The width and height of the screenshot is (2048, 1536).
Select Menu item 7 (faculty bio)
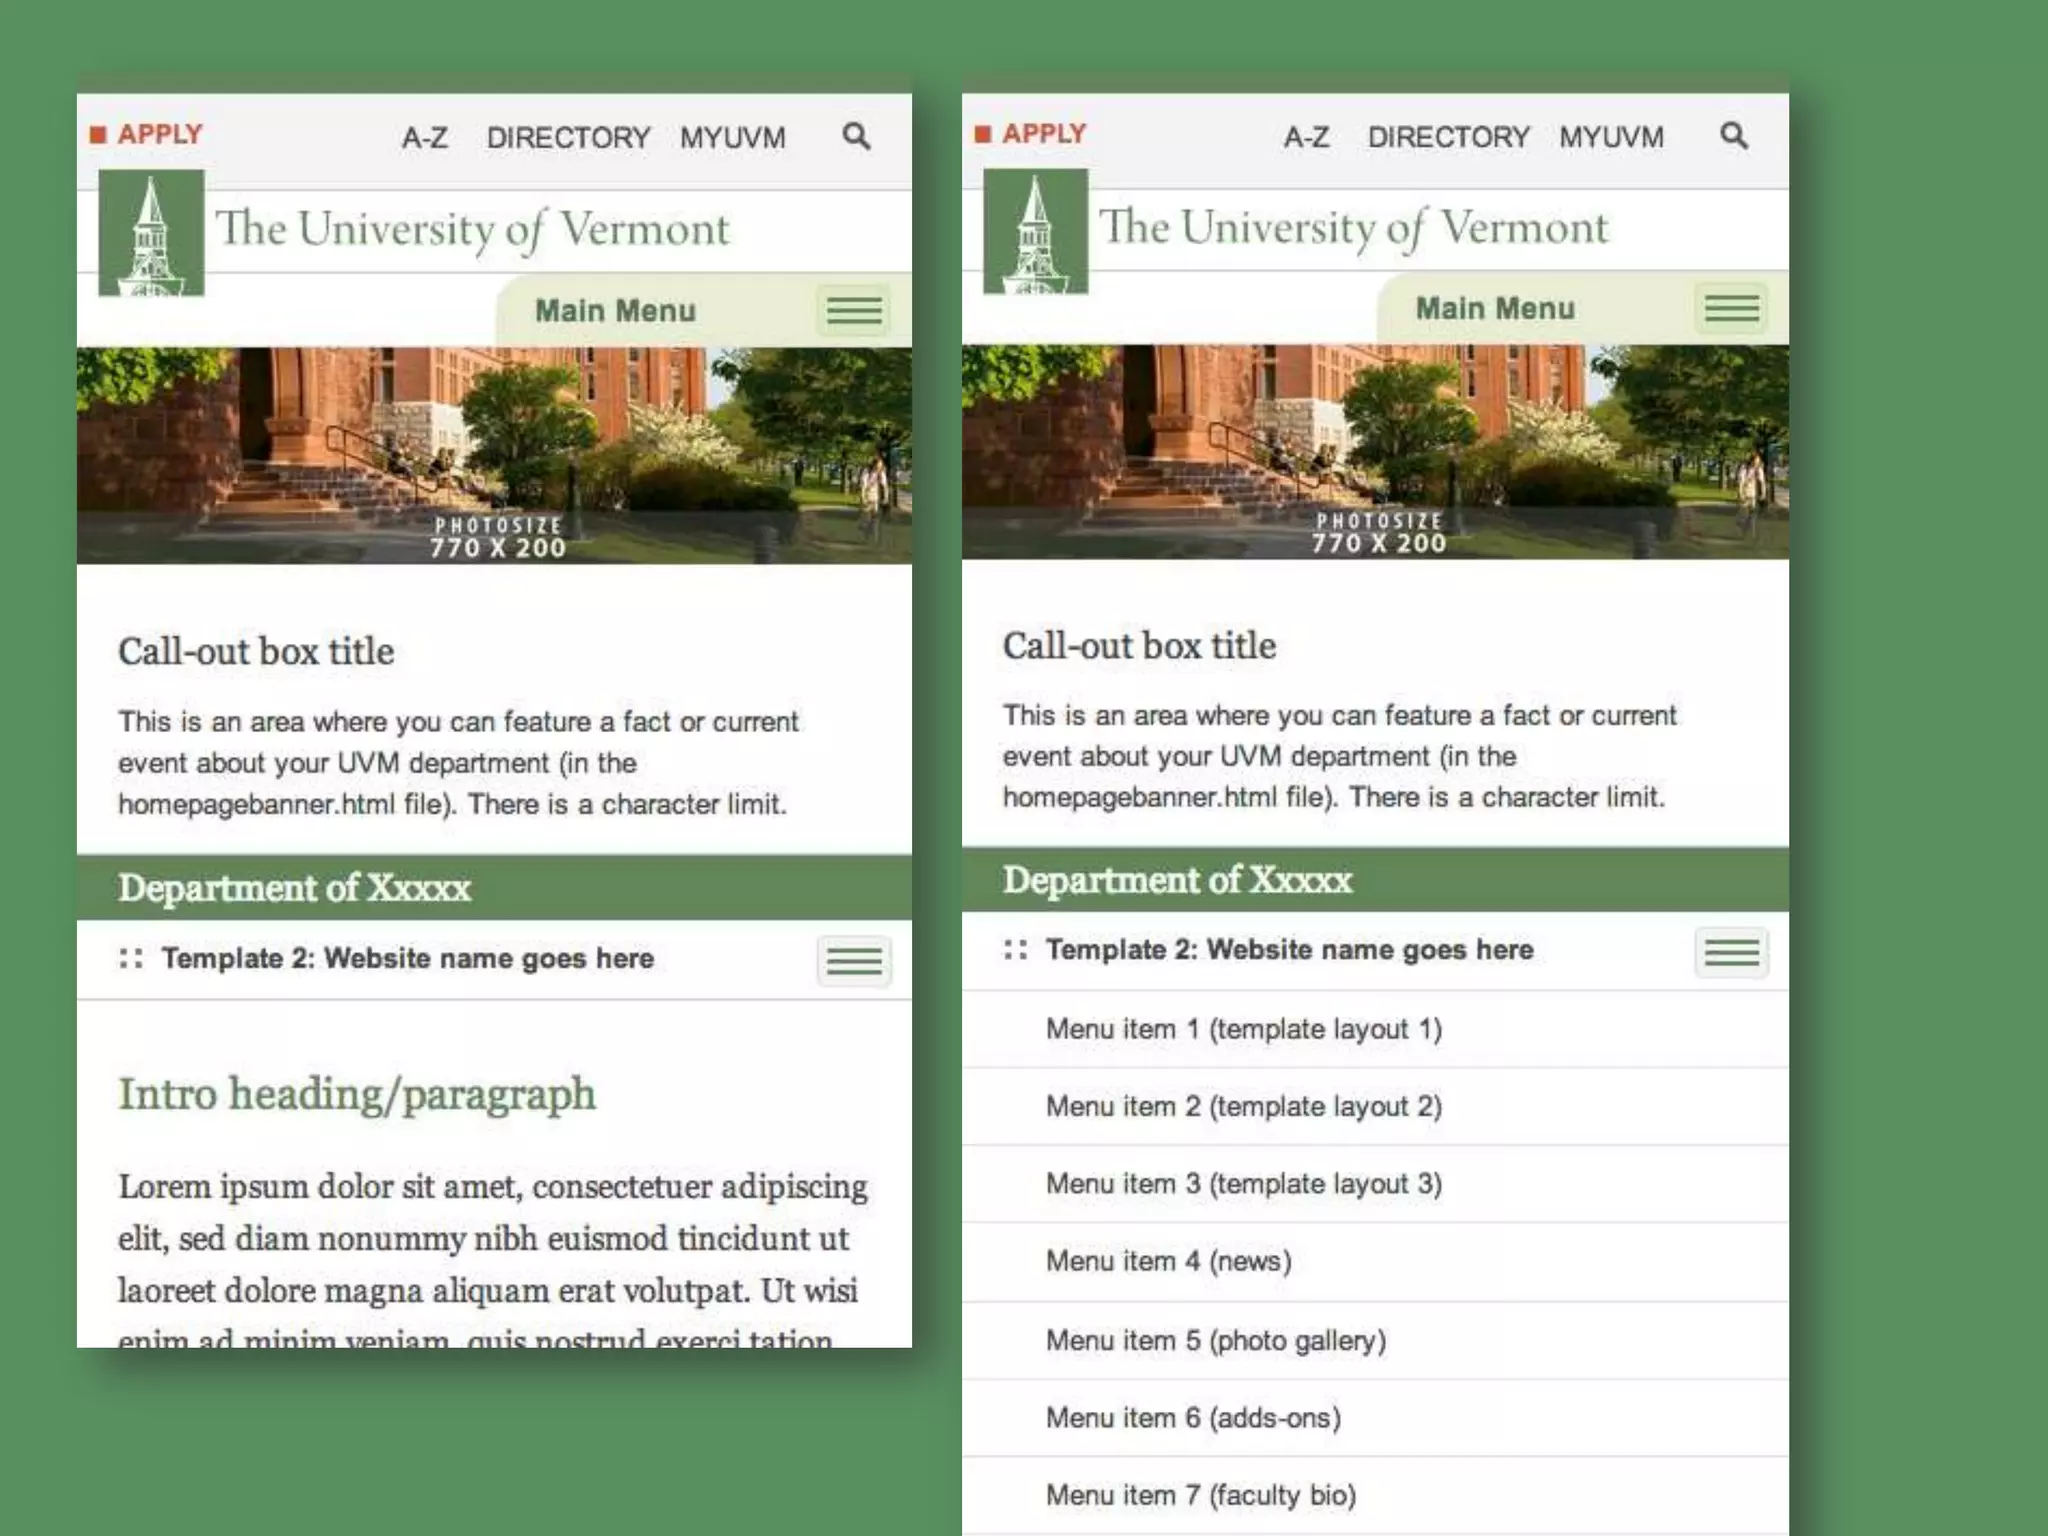pyautogui.click(x=1200, y=1495)
